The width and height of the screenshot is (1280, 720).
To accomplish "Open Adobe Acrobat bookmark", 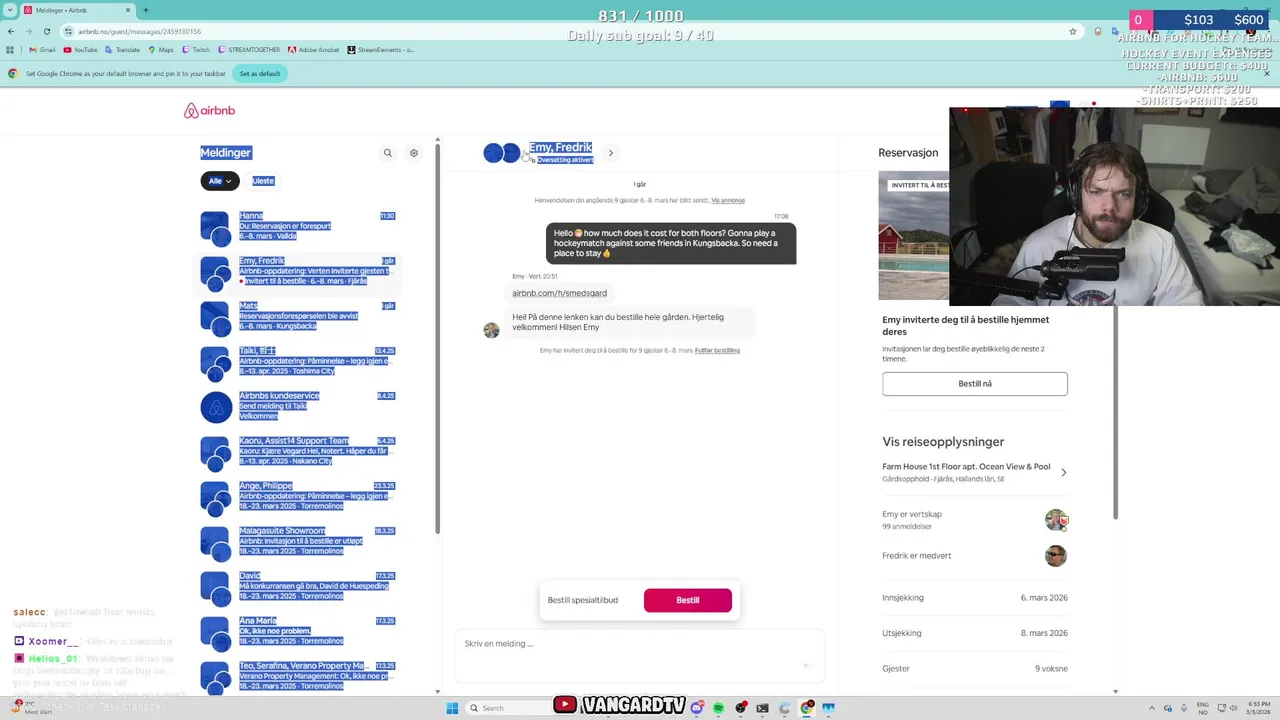I will (314, 49).
